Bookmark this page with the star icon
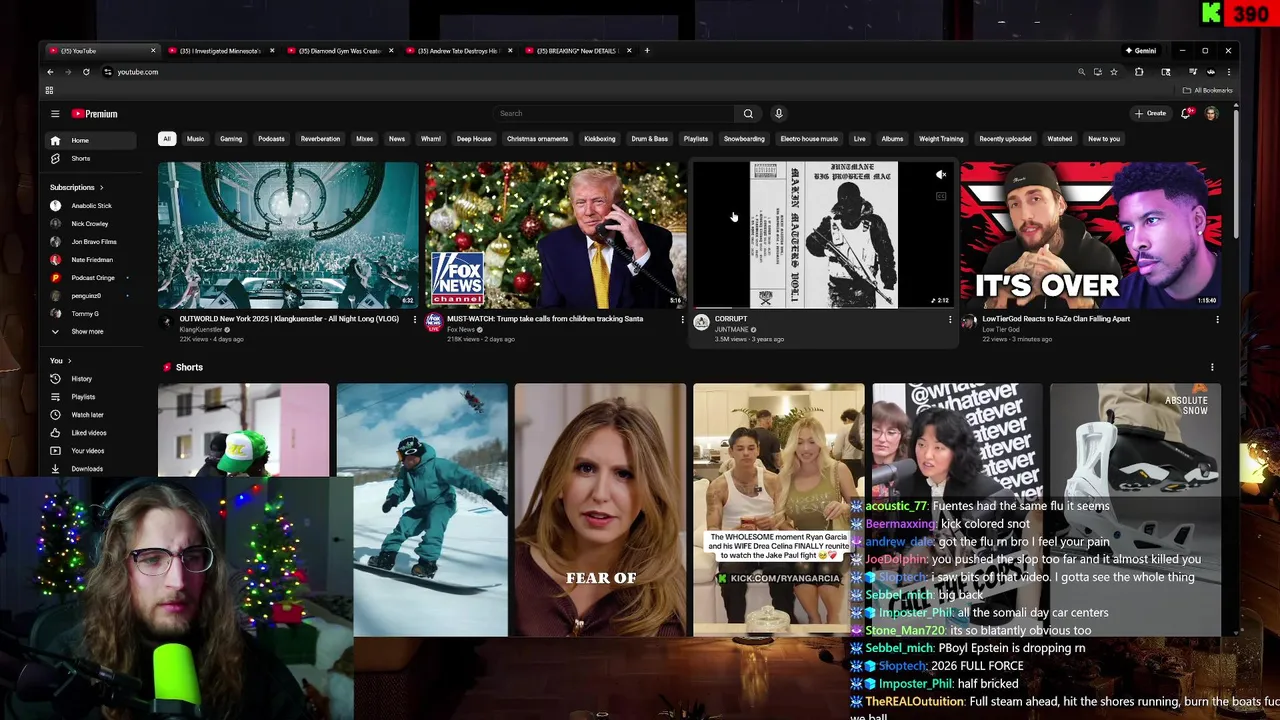1280x720 pixels. (1114, 72)
